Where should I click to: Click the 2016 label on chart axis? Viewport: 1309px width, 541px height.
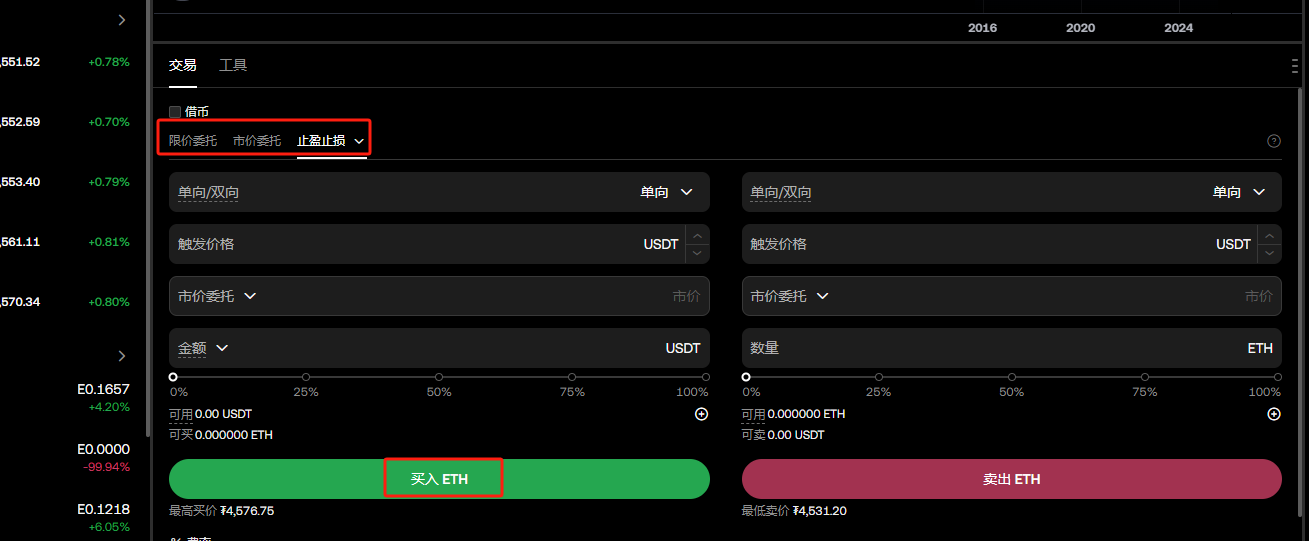(982, 28)
